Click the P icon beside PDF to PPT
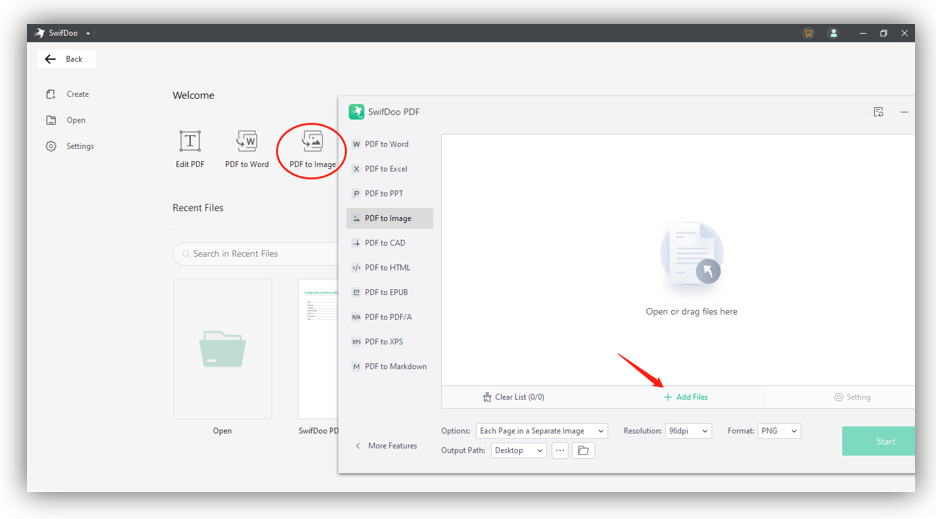 [356, 194]
